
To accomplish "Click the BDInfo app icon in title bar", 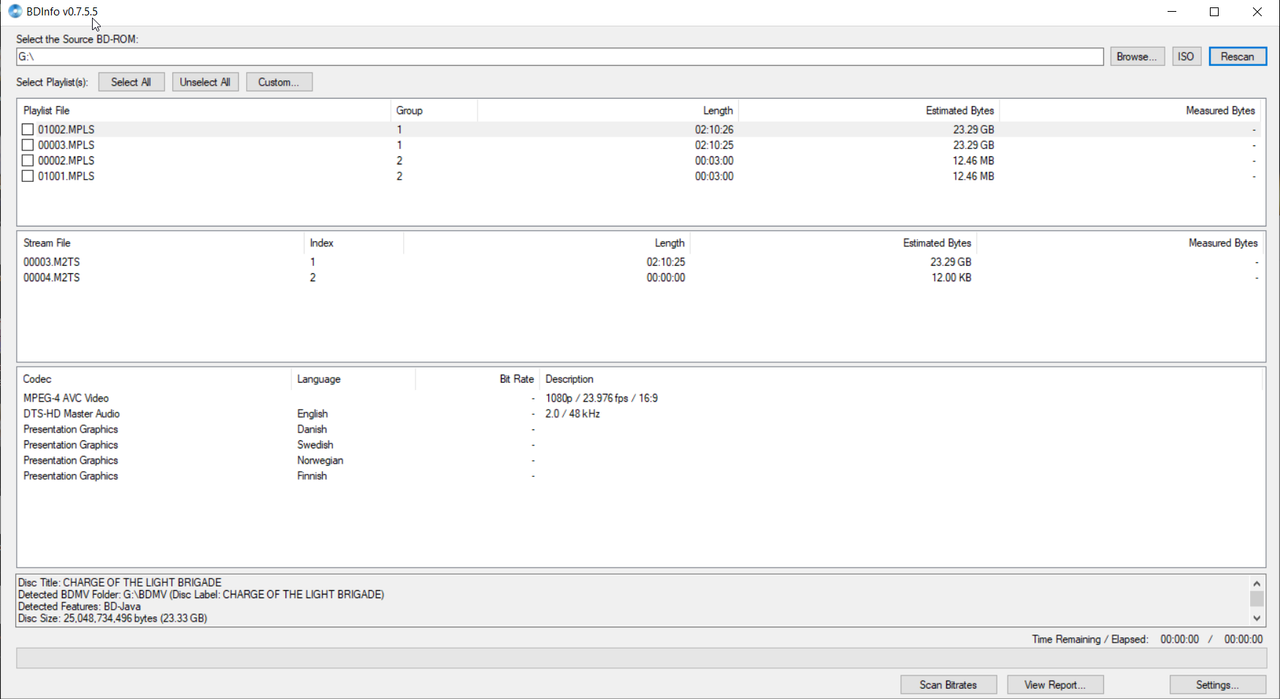I will 15,12.
